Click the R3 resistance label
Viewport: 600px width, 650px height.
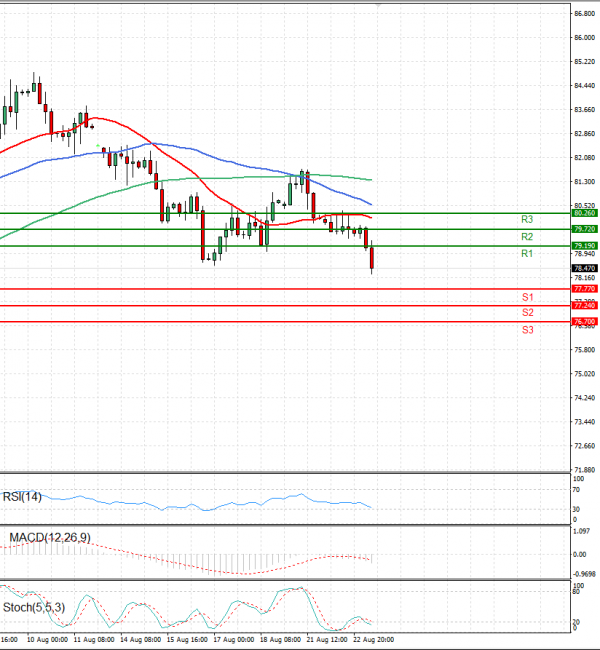(x=527, y=219)
